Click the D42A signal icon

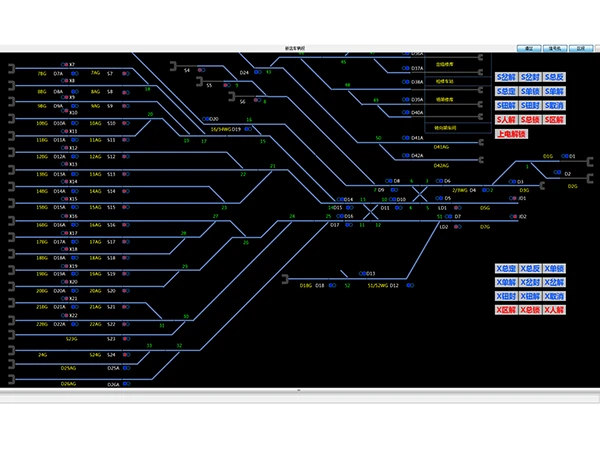(405, 155)
